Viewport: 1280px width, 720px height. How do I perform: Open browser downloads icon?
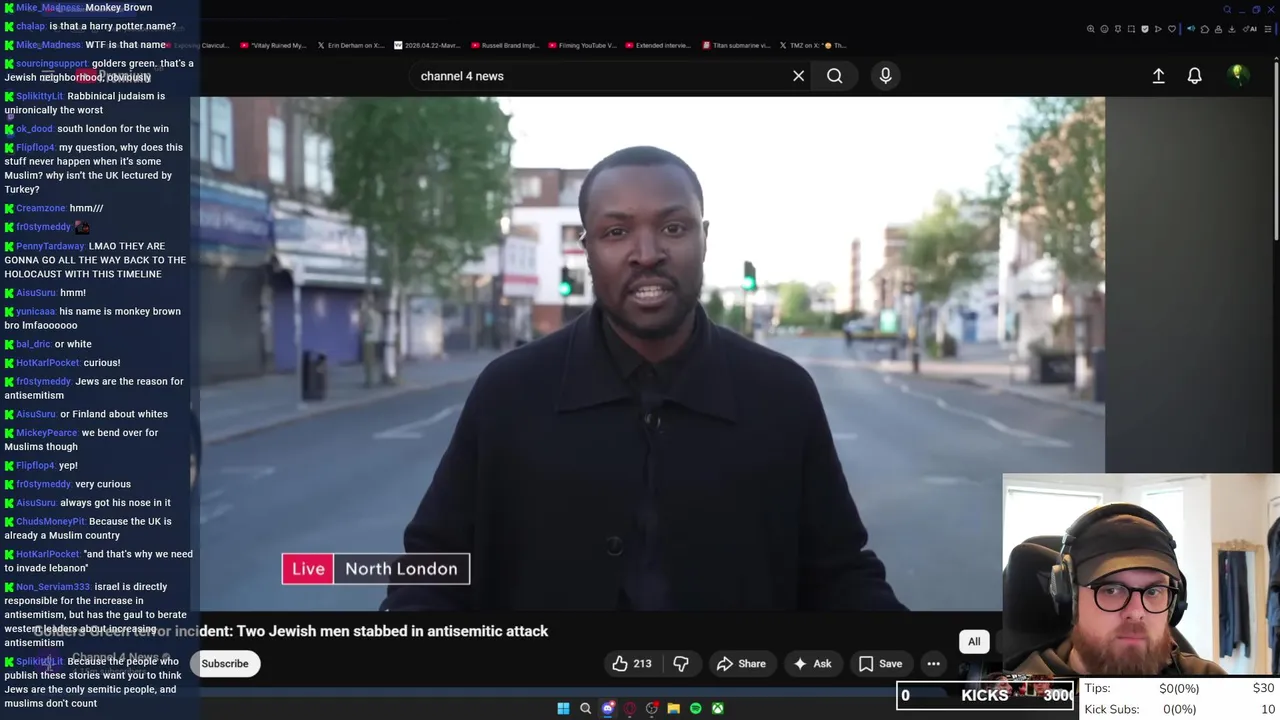point(1232,29)
